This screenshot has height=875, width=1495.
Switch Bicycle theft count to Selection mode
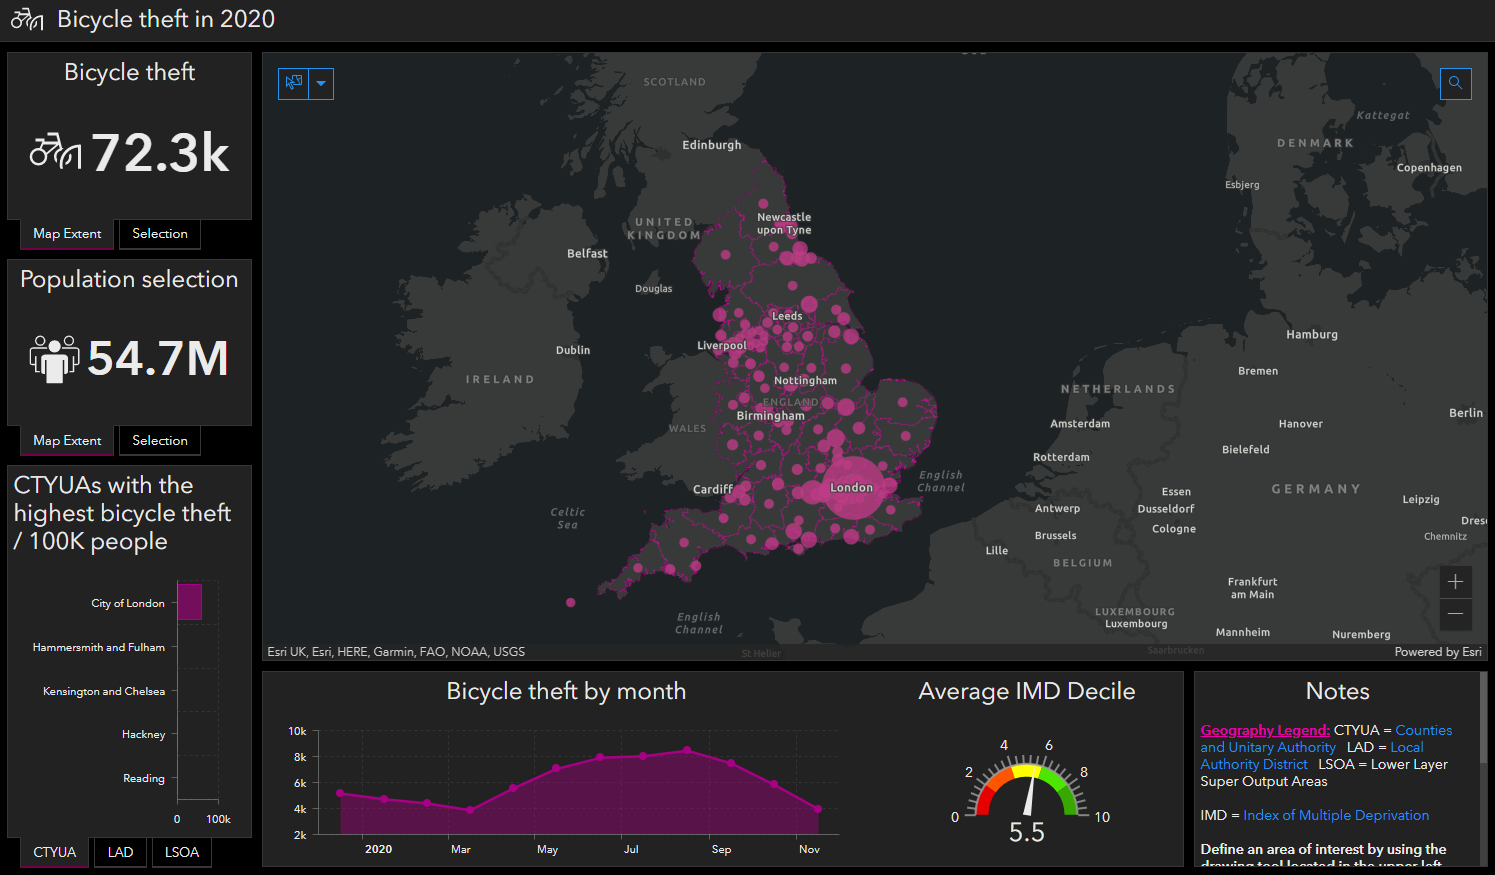(159, 233)
